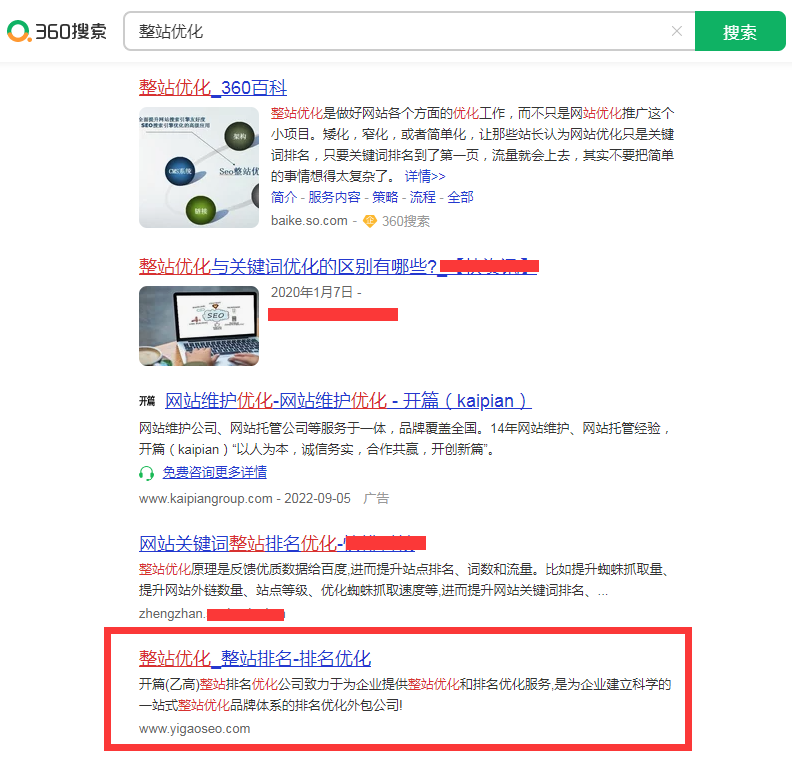Screen dimensions: 792x757
Task: Click the 360搜索 logo
Action: pos(57,31)
